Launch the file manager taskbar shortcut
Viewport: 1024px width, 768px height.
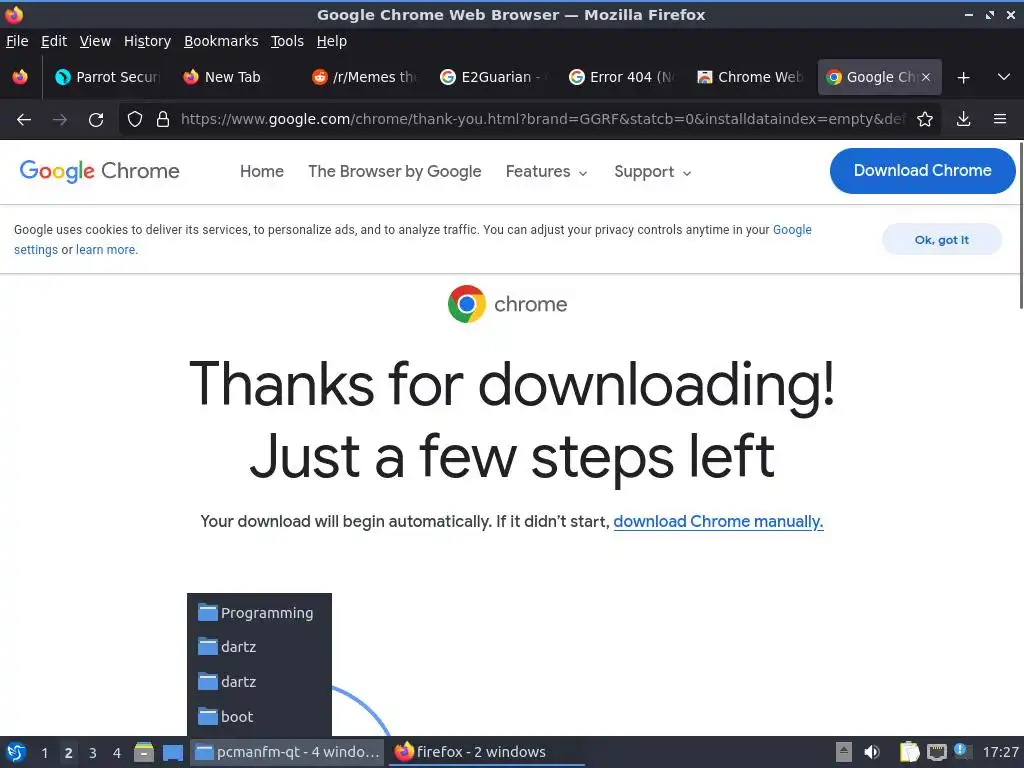[144, 752]
